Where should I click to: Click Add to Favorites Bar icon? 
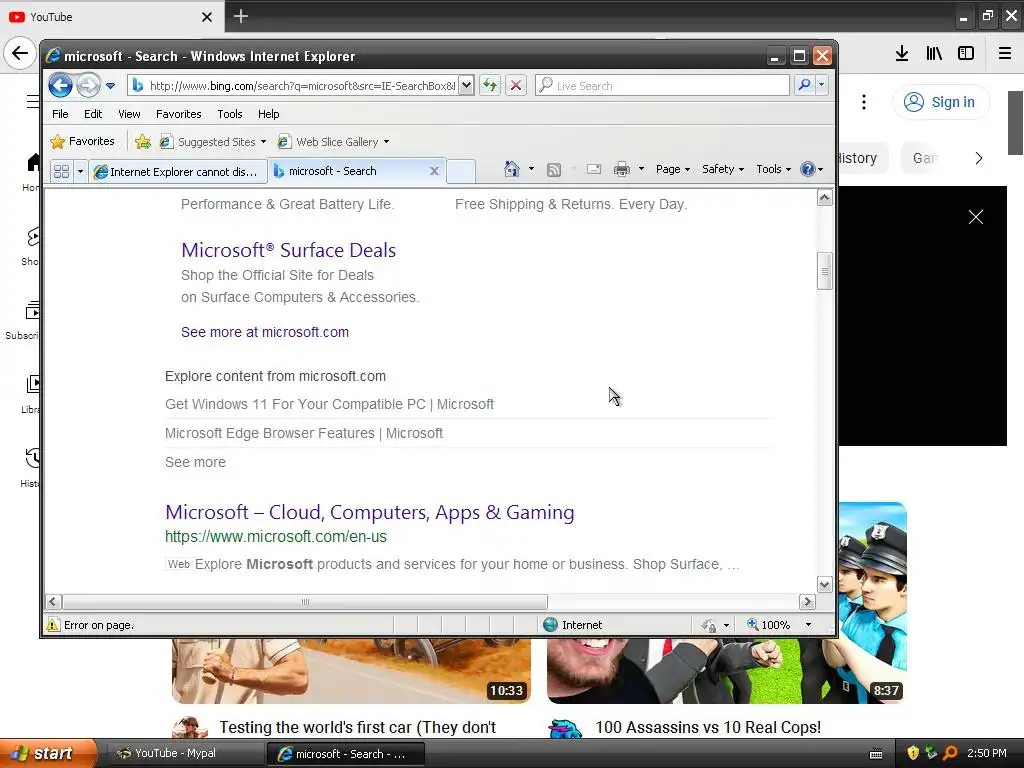(142, 141)
